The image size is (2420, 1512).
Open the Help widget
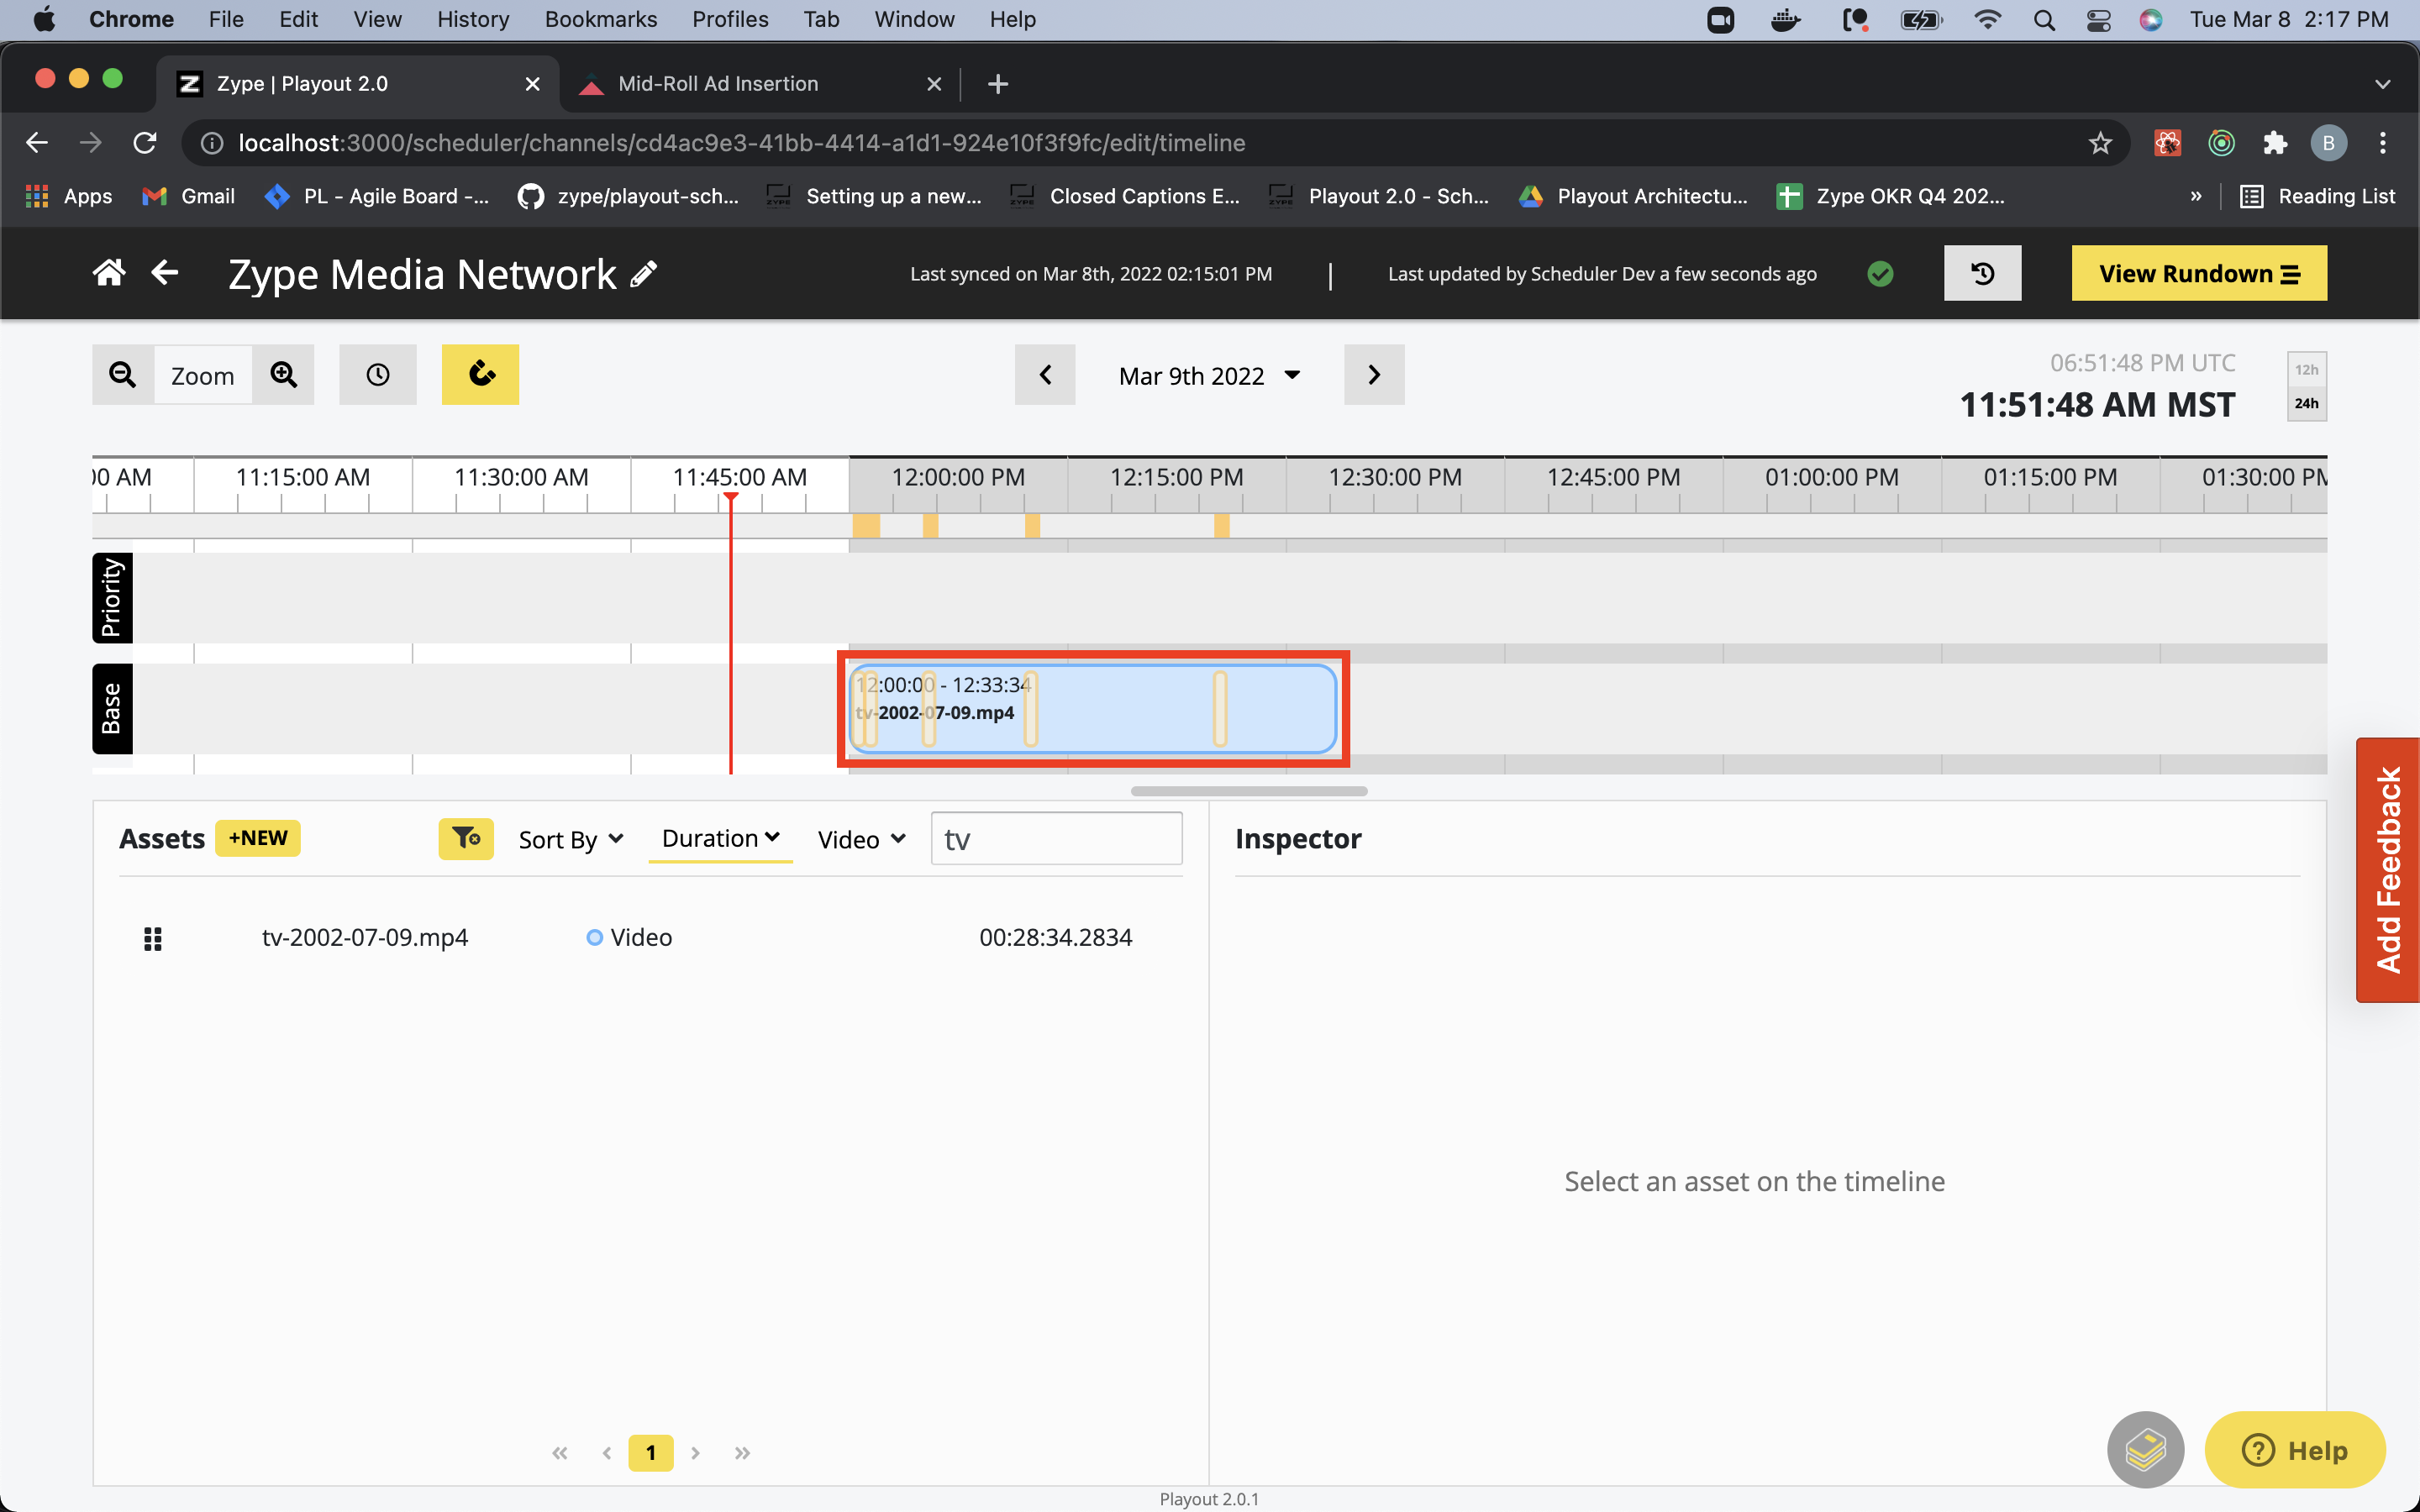click(x=2295, y=1450)
